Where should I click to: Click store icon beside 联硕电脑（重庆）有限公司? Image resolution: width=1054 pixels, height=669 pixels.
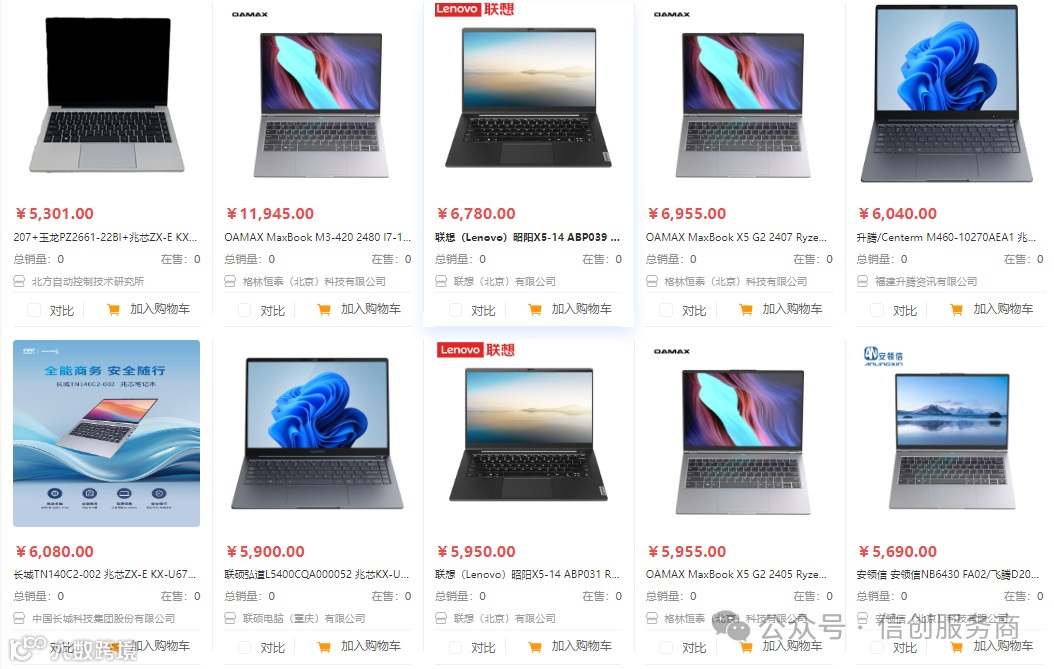click(x=230, y=618)
